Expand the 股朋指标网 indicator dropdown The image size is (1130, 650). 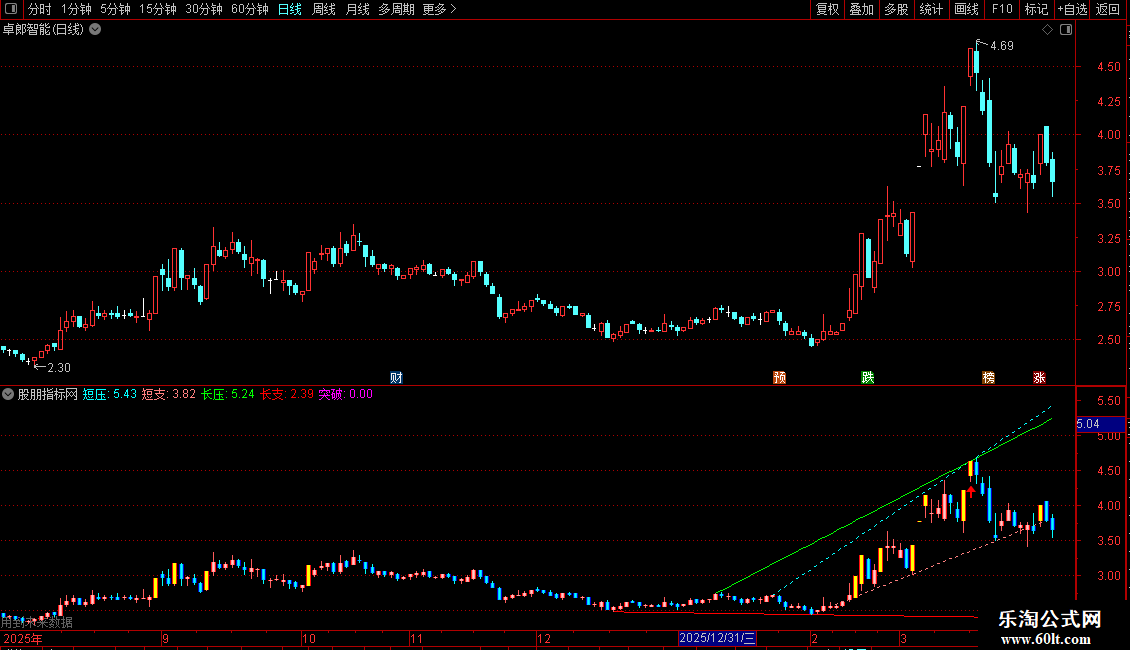(x=8, y=394)
